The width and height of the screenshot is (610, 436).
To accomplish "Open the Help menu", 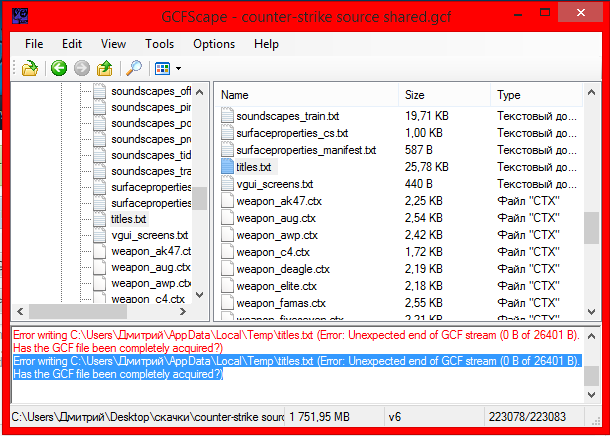I will tap(266, 44).
